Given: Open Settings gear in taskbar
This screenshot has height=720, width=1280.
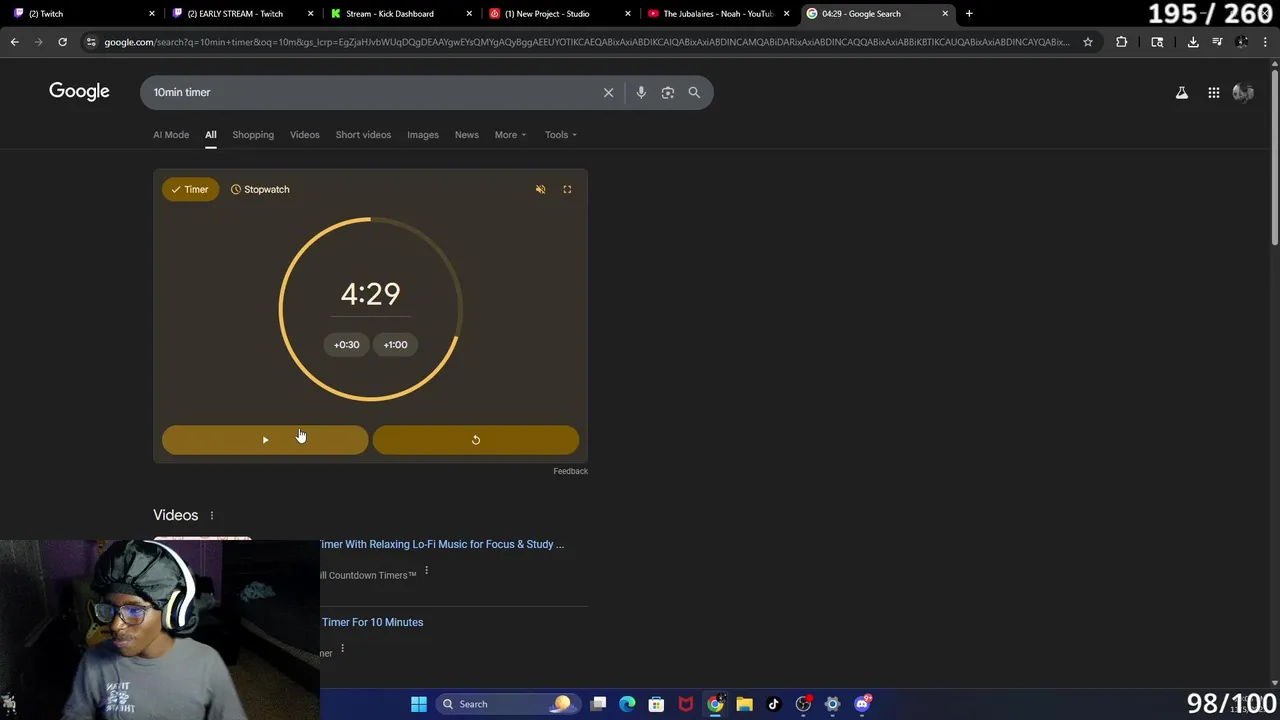Looking at the screenshot, I should [x=832, y=704].
